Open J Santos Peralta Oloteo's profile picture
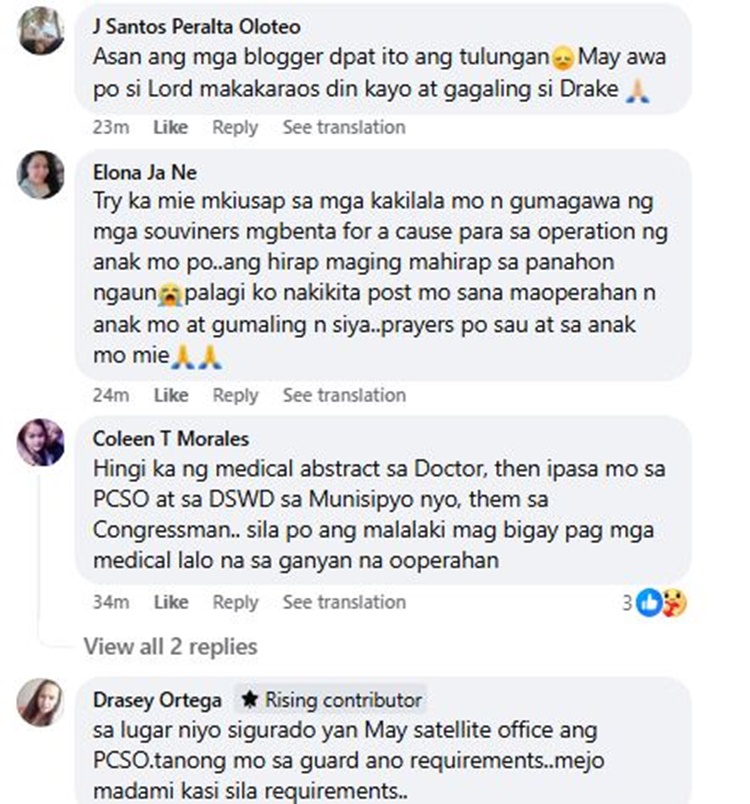 [40, 30]
